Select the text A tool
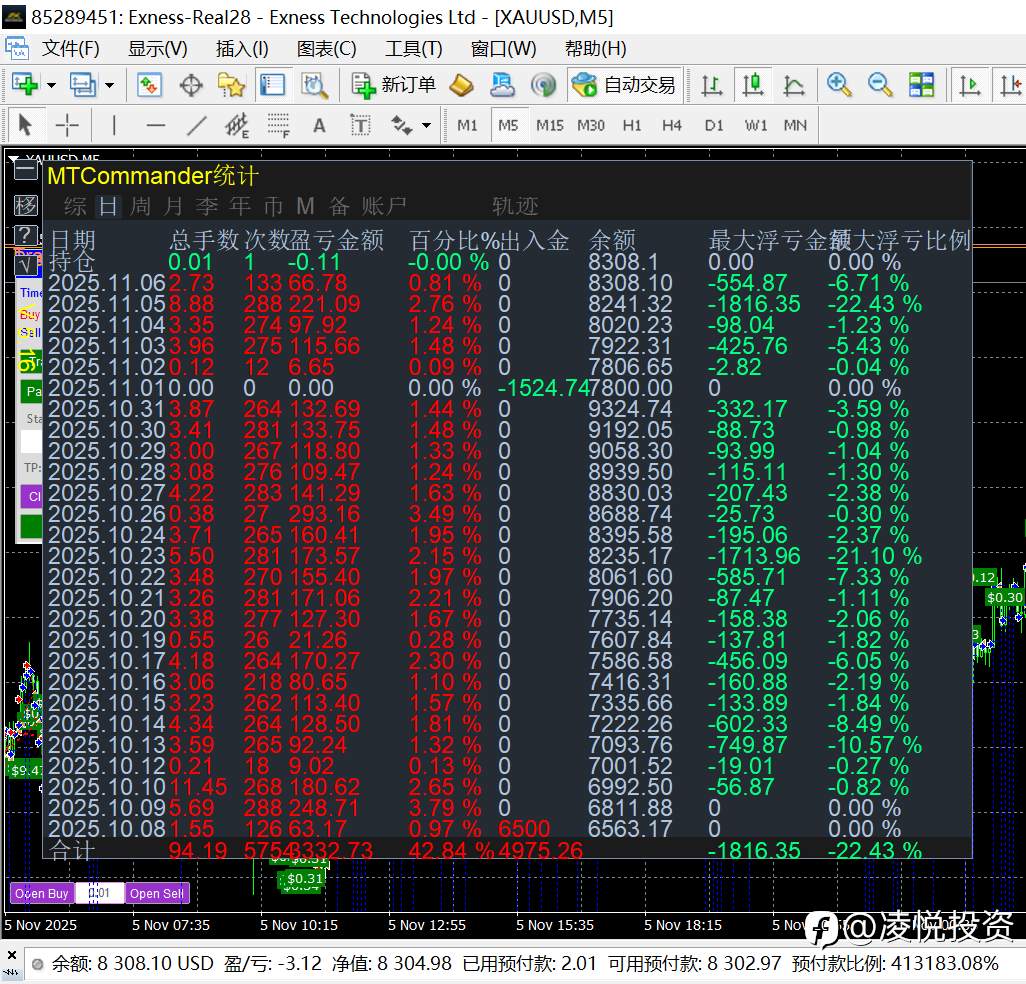Image resolution: width=1026 pixels, height=984 pixels. (319, 125)
